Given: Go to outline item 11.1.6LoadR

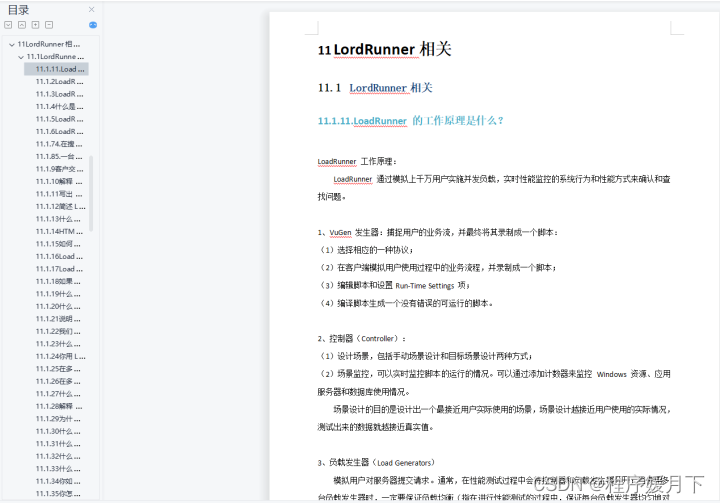Looking at the screenshot, I should point(60,131).
